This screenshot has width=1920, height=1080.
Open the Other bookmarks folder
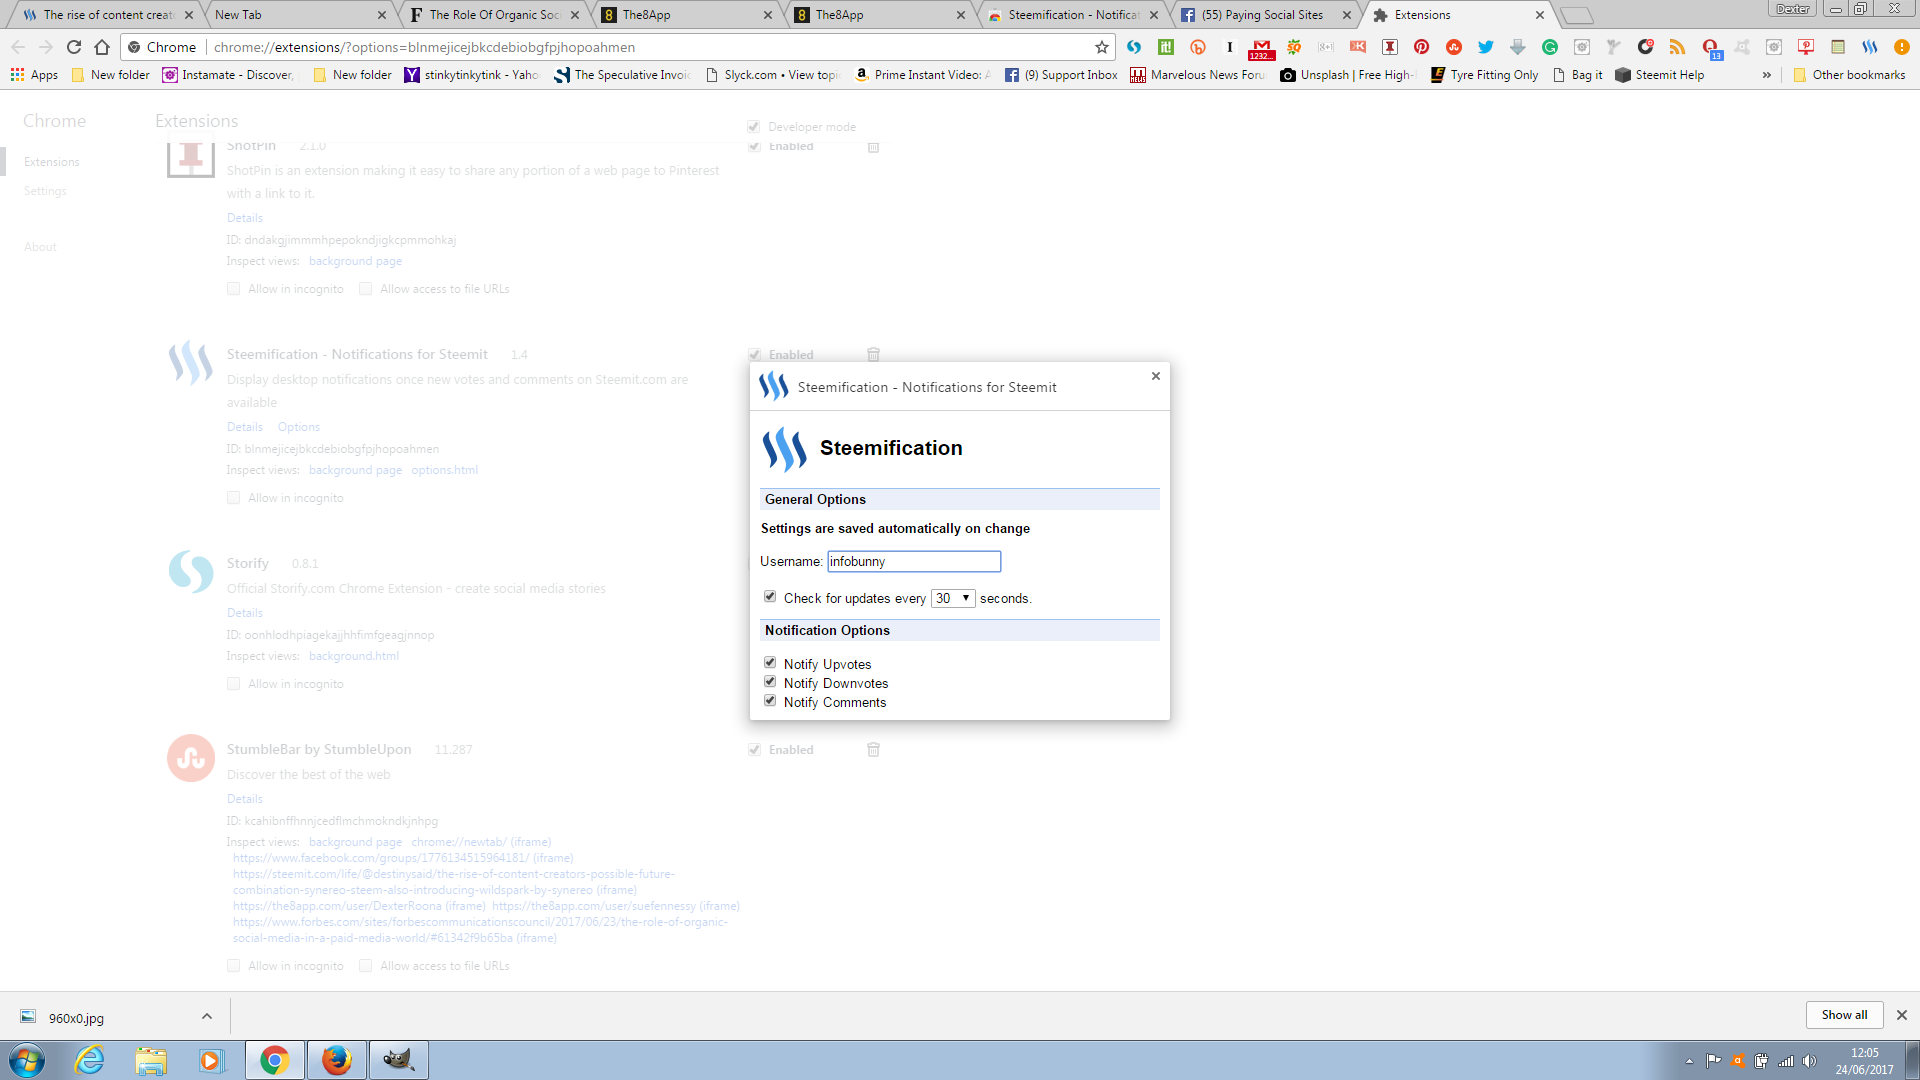click(x=1849, y=75)
